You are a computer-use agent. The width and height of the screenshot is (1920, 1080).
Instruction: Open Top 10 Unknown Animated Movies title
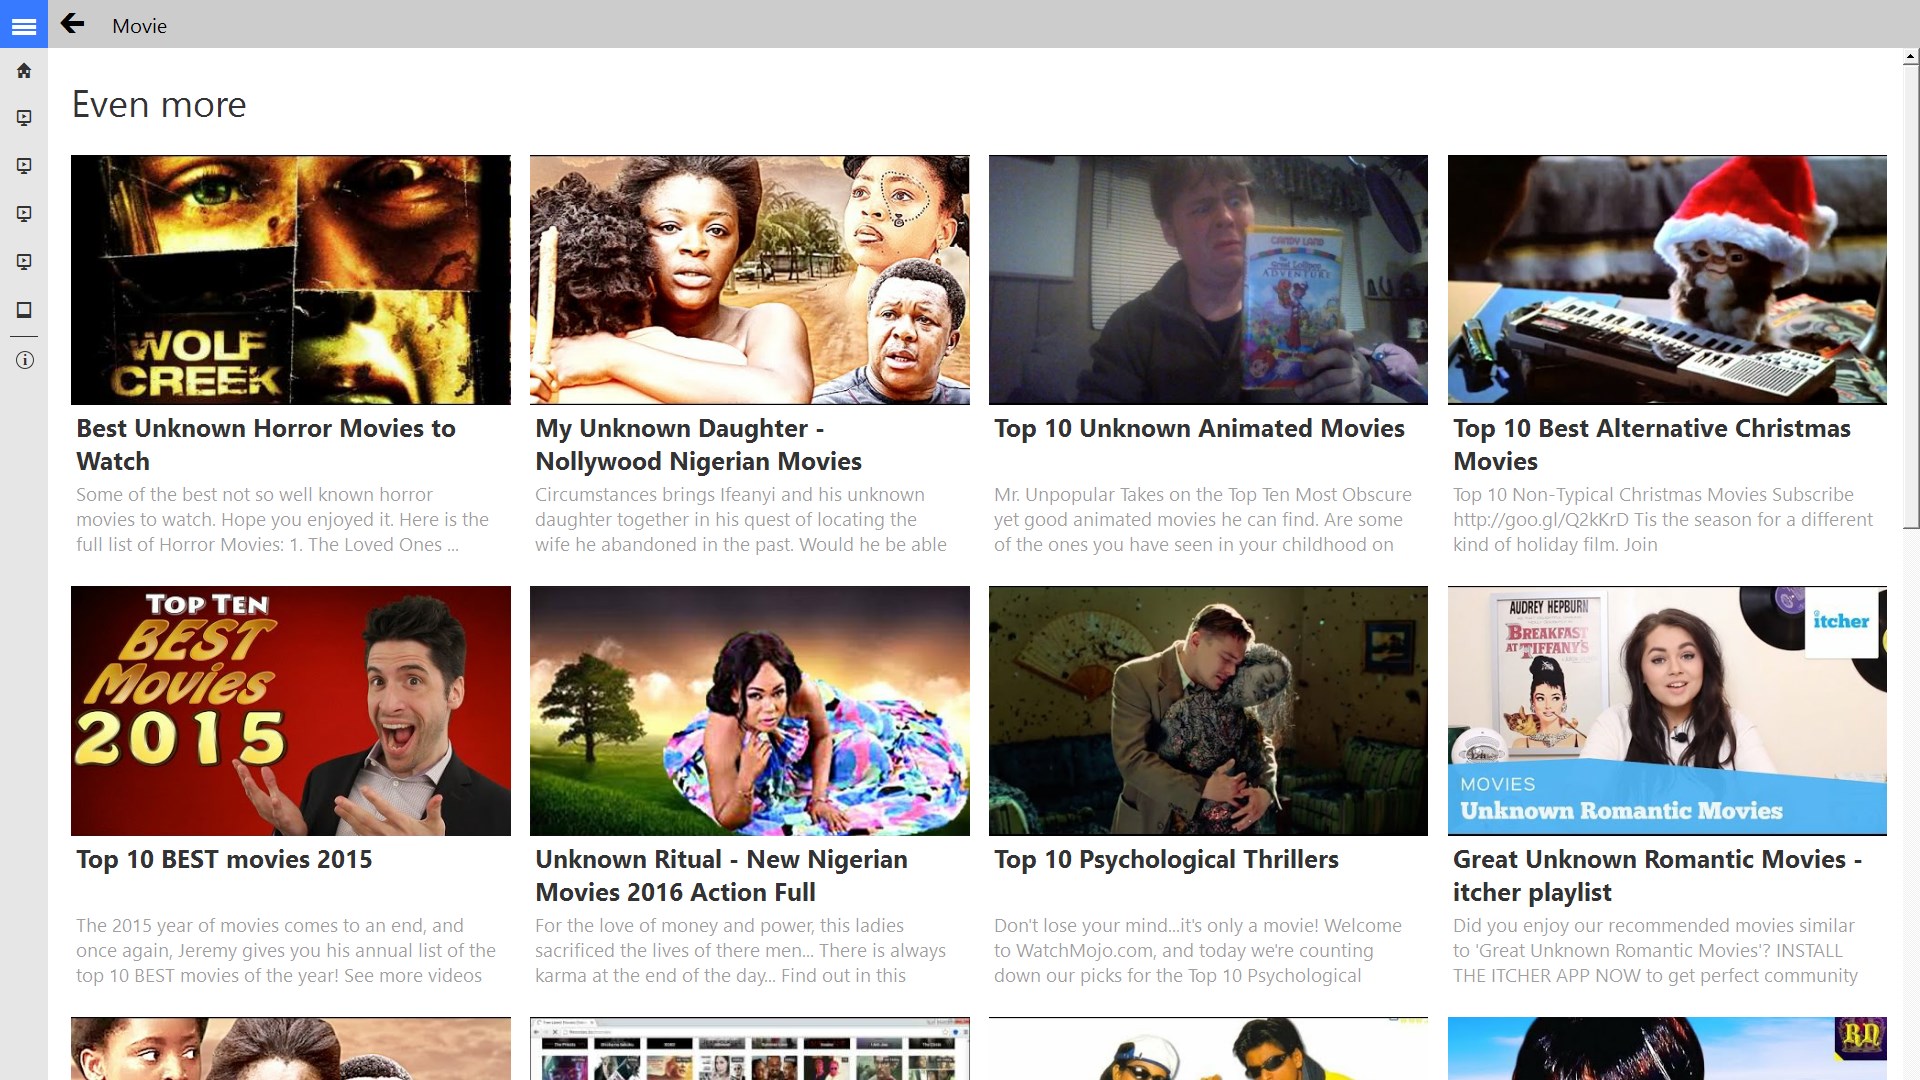click(x=1199, y=428)
